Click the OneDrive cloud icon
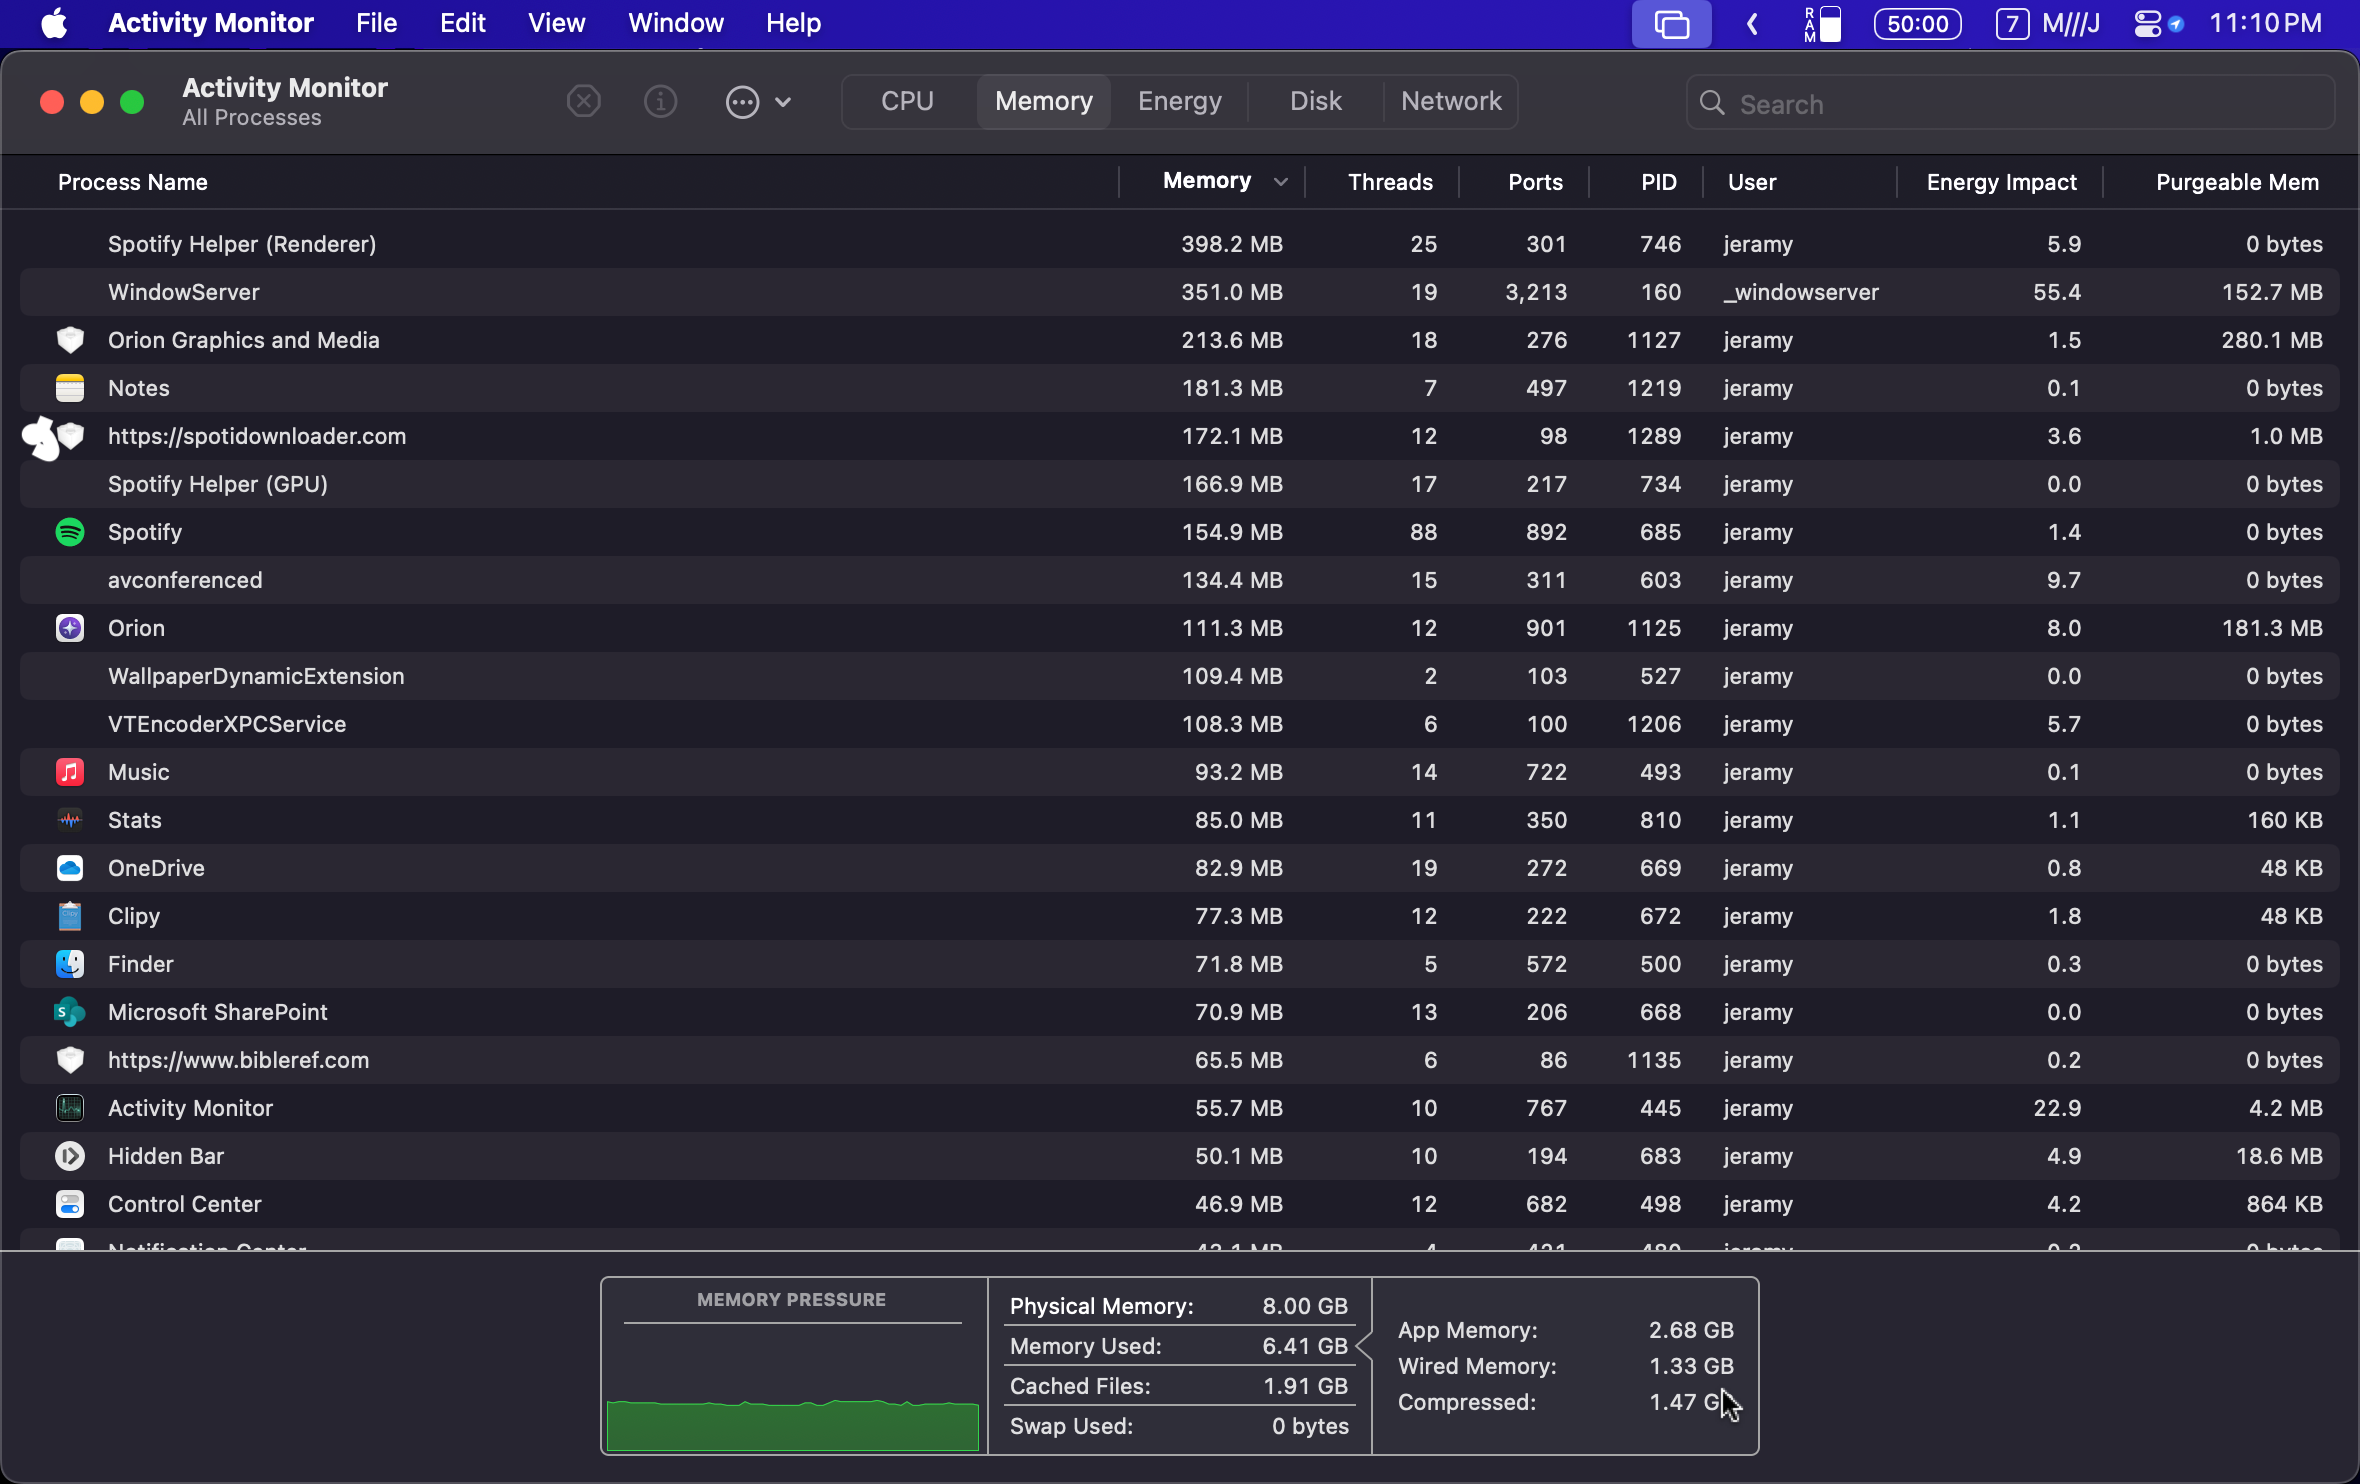Image resolution: width=2360 pixels, height=1484 pixels. 70,868
